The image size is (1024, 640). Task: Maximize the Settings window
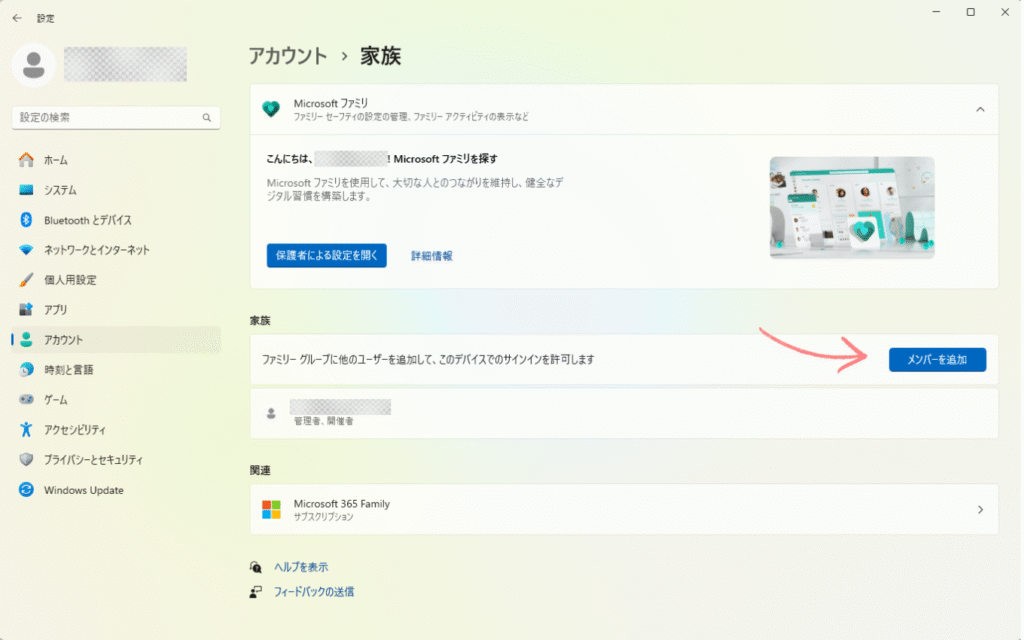point(970,12)
